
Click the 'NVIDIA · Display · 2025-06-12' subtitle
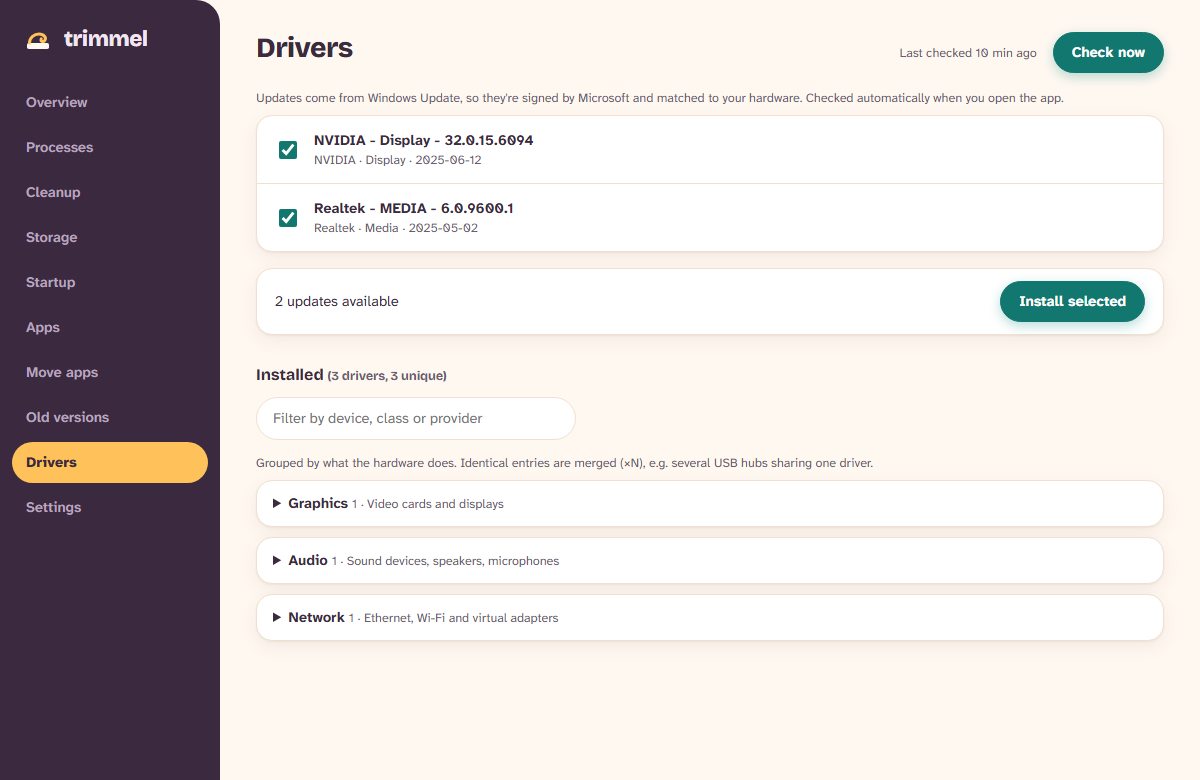(x=398, y=160)
